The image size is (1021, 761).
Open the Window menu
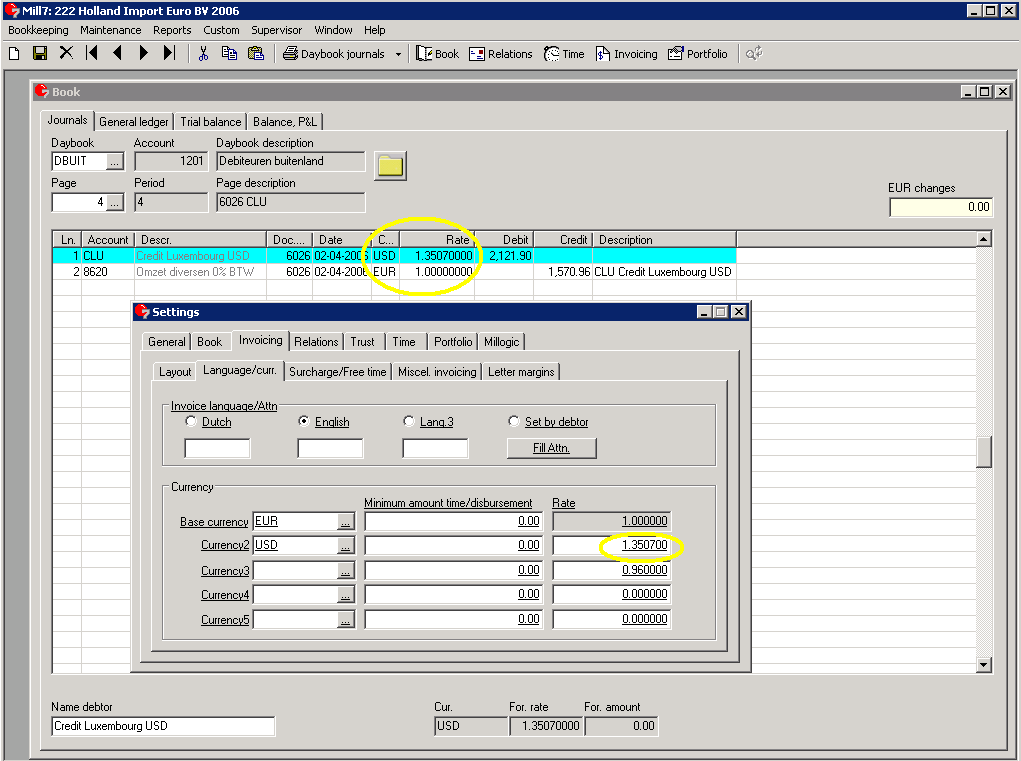pyautogui.click(x=333, y=30)
